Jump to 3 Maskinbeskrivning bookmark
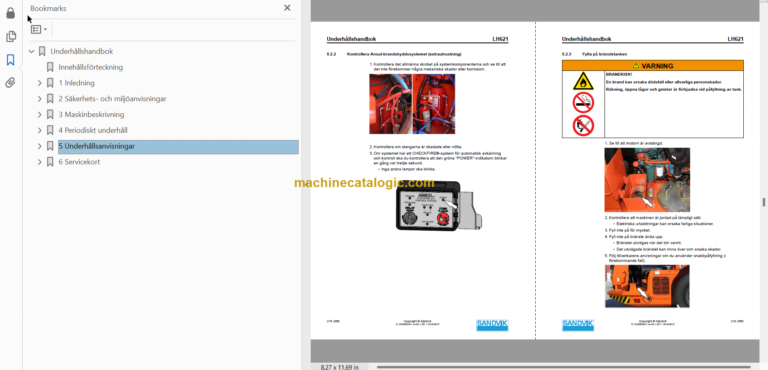 coord(91,114)
